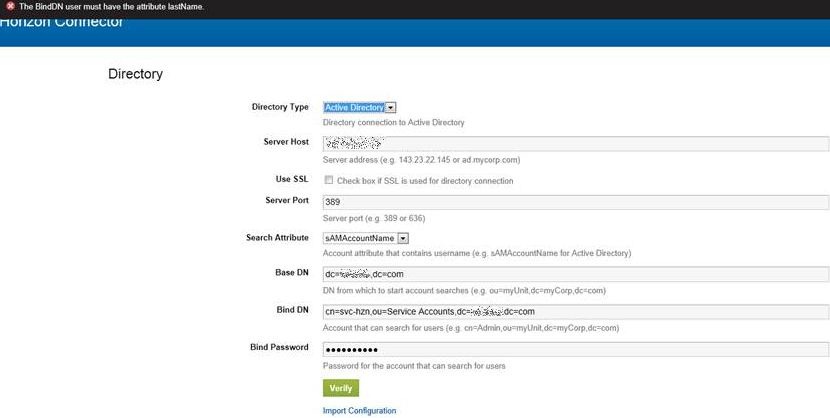830x418 pixels.
Task: Click the 'Account that can search for users' hint
Action: pos(471,328)
